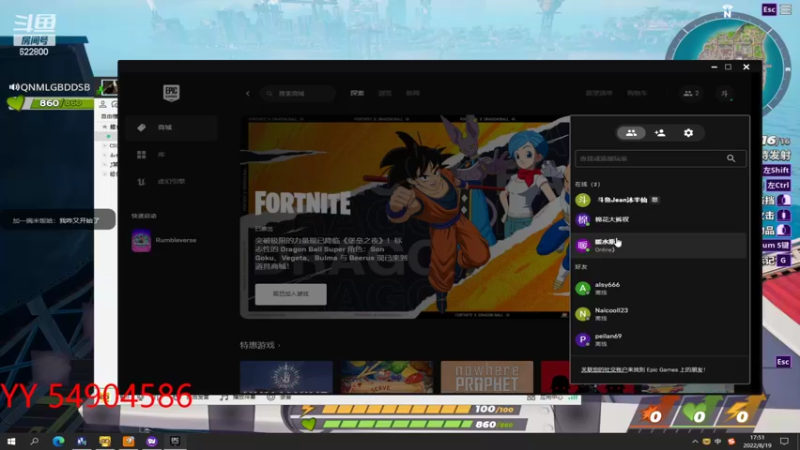Open the Nowhere Prophet game thumbnail
This screenshot has width=800, height=450.
point(487,377)
